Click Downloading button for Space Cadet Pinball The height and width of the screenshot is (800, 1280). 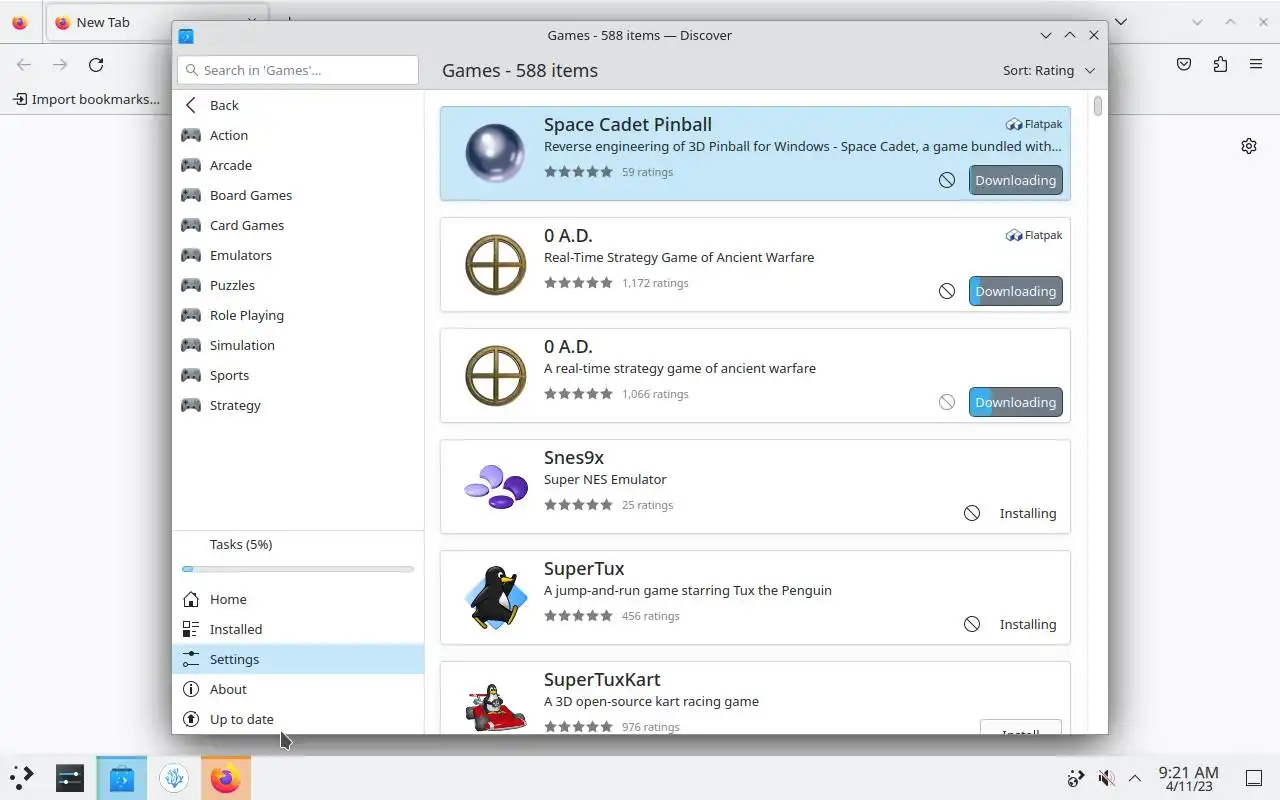pyautogui.click(x=1015, y=180)
